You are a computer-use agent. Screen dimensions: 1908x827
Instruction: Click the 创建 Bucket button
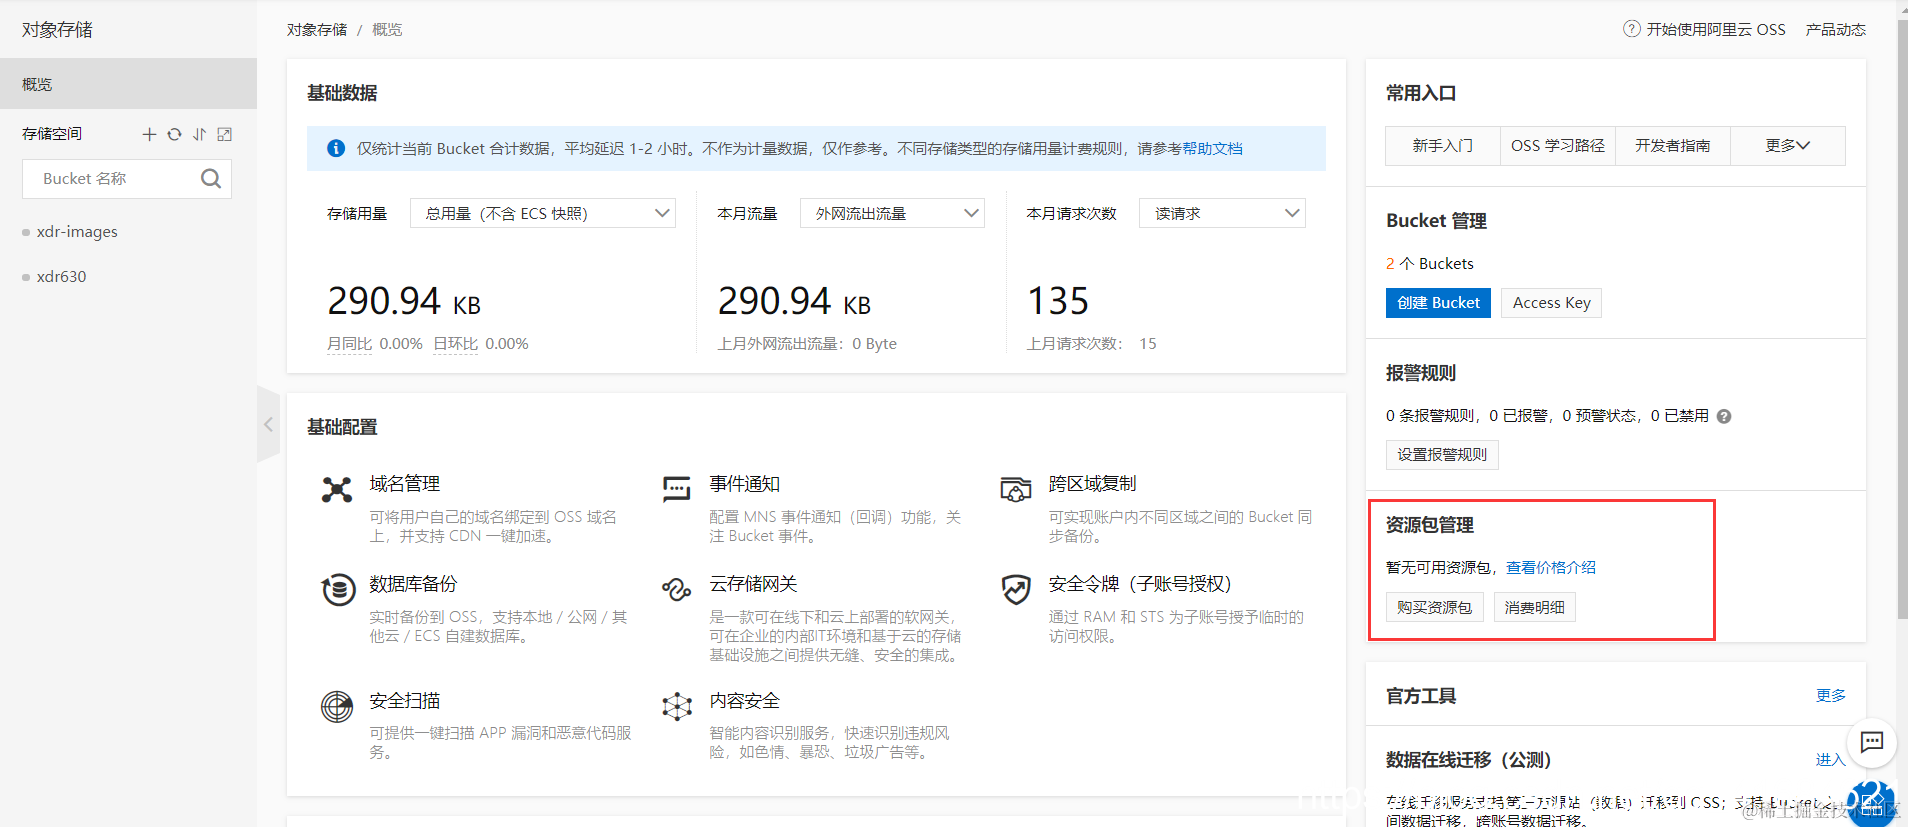(x=1438, y=303)
